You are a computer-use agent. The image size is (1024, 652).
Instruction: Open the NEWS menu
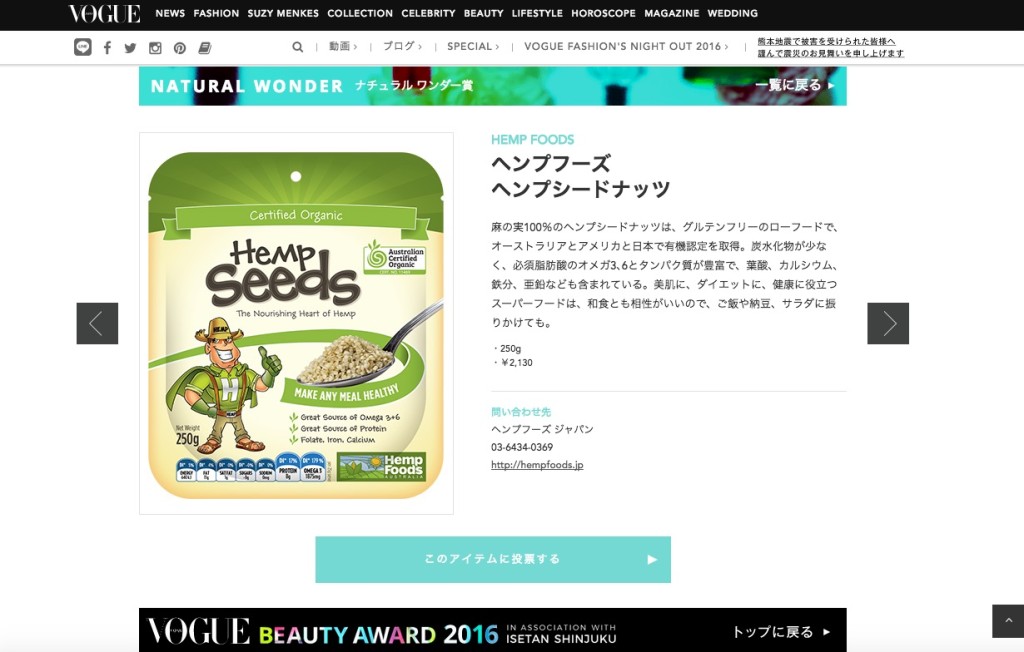(x=170, y=13)
